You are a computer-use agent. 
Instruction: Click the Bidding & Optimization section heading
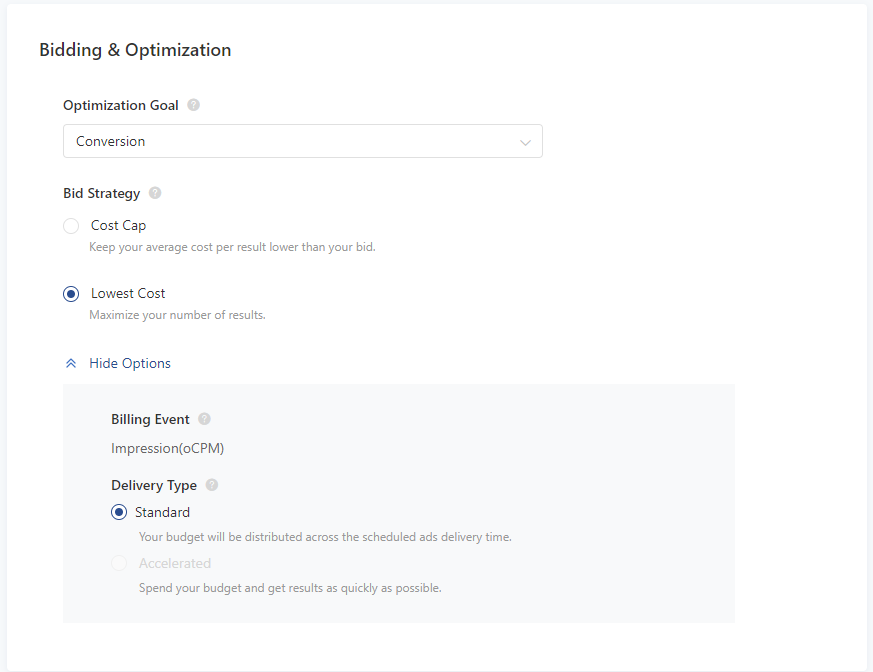tap(135, 50)
